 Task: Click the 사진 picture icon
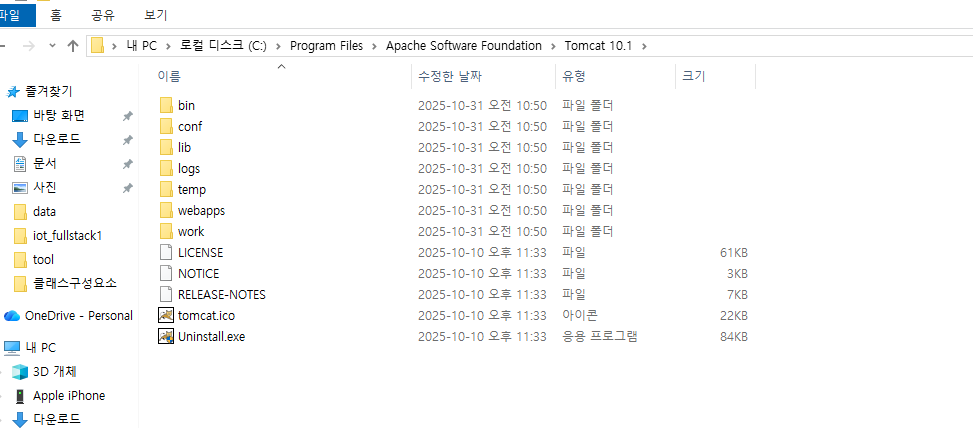coord(20,187)
